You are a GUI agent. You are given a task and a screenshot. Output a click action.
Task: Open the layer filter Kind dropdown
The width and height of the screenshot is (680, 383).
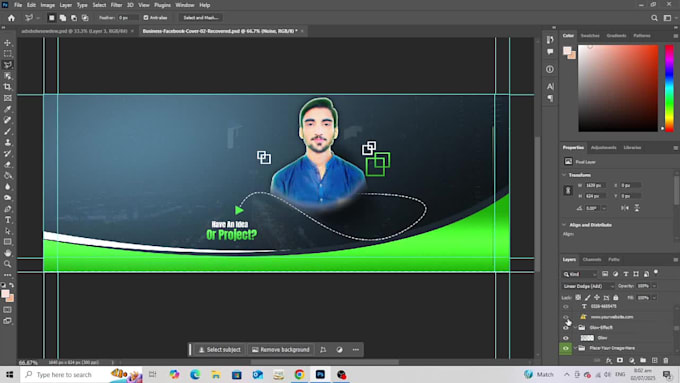[x=580, y=274]
